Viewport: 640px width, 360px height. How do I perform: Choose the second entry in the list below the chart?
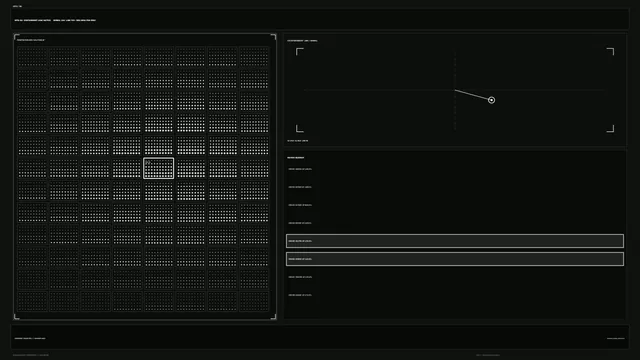point(455,187)
